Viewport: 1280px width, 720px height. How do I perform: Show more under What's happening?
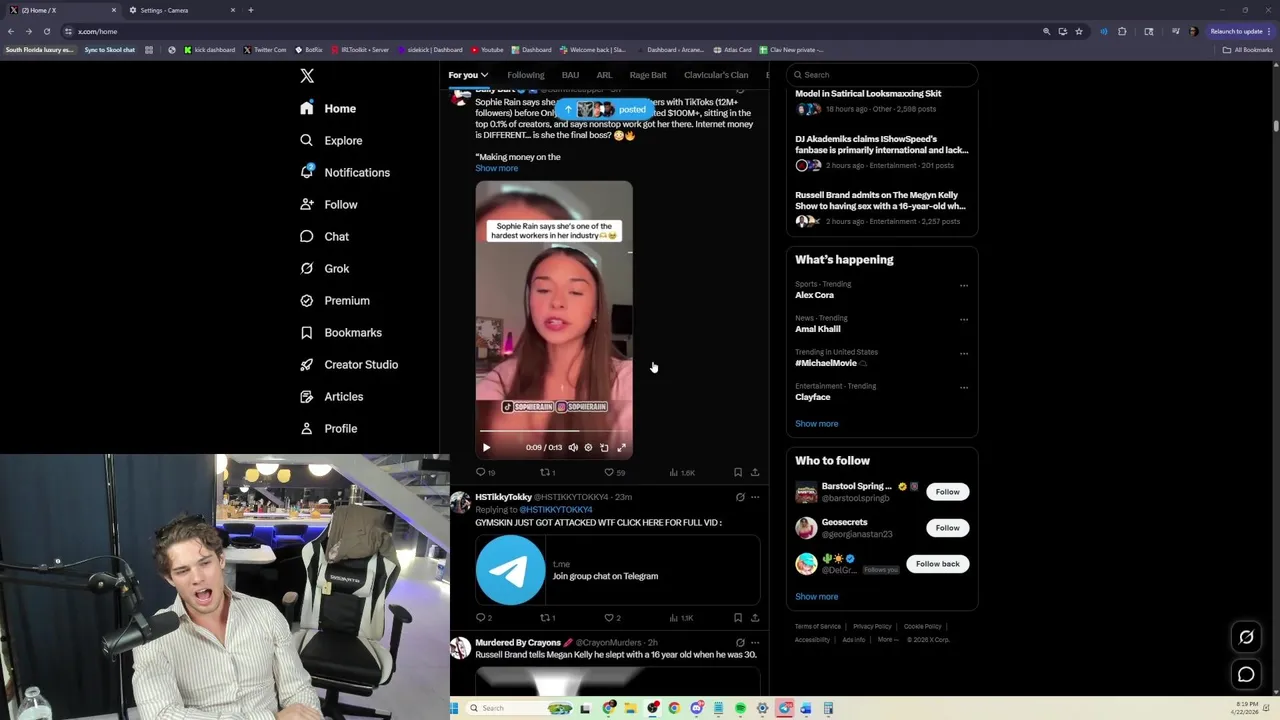[816, 424]
